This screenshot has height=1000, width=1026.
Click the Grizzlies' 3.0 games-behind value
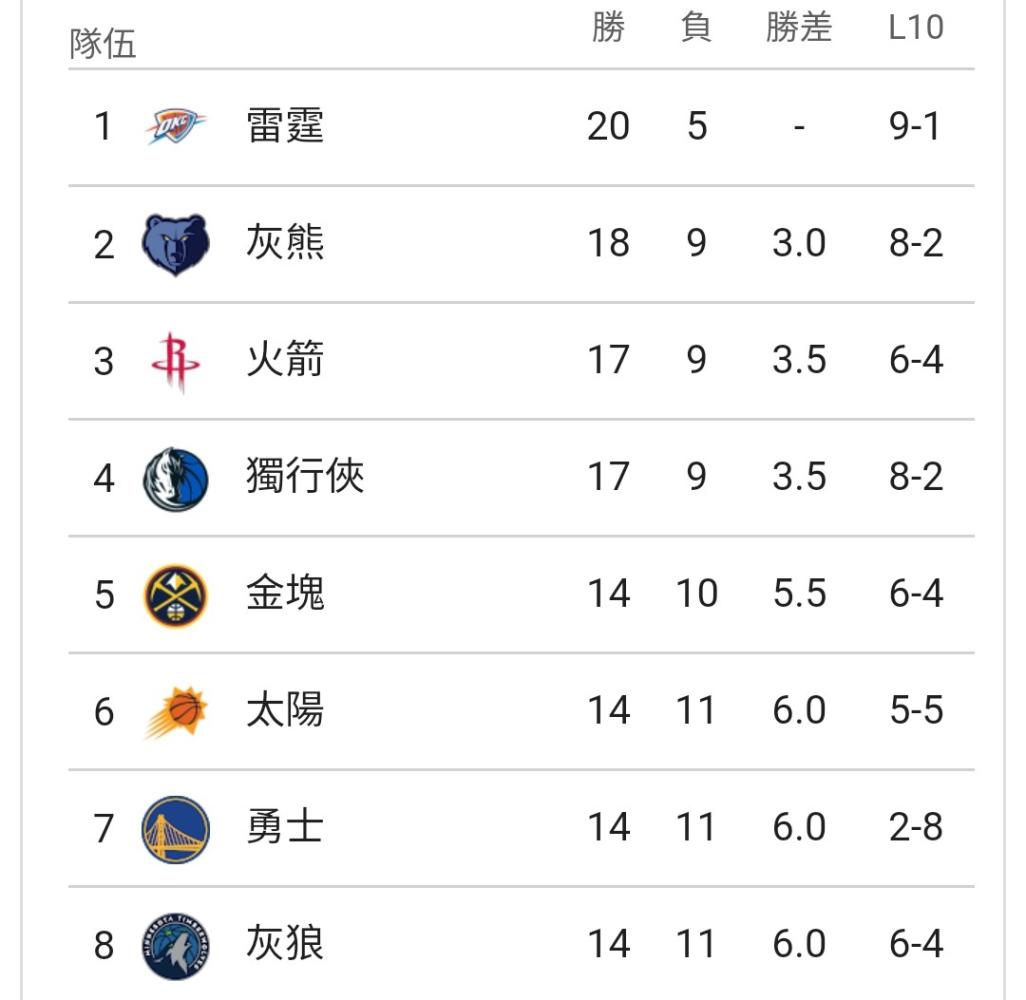pyautogui.click(x=798, y=243)
